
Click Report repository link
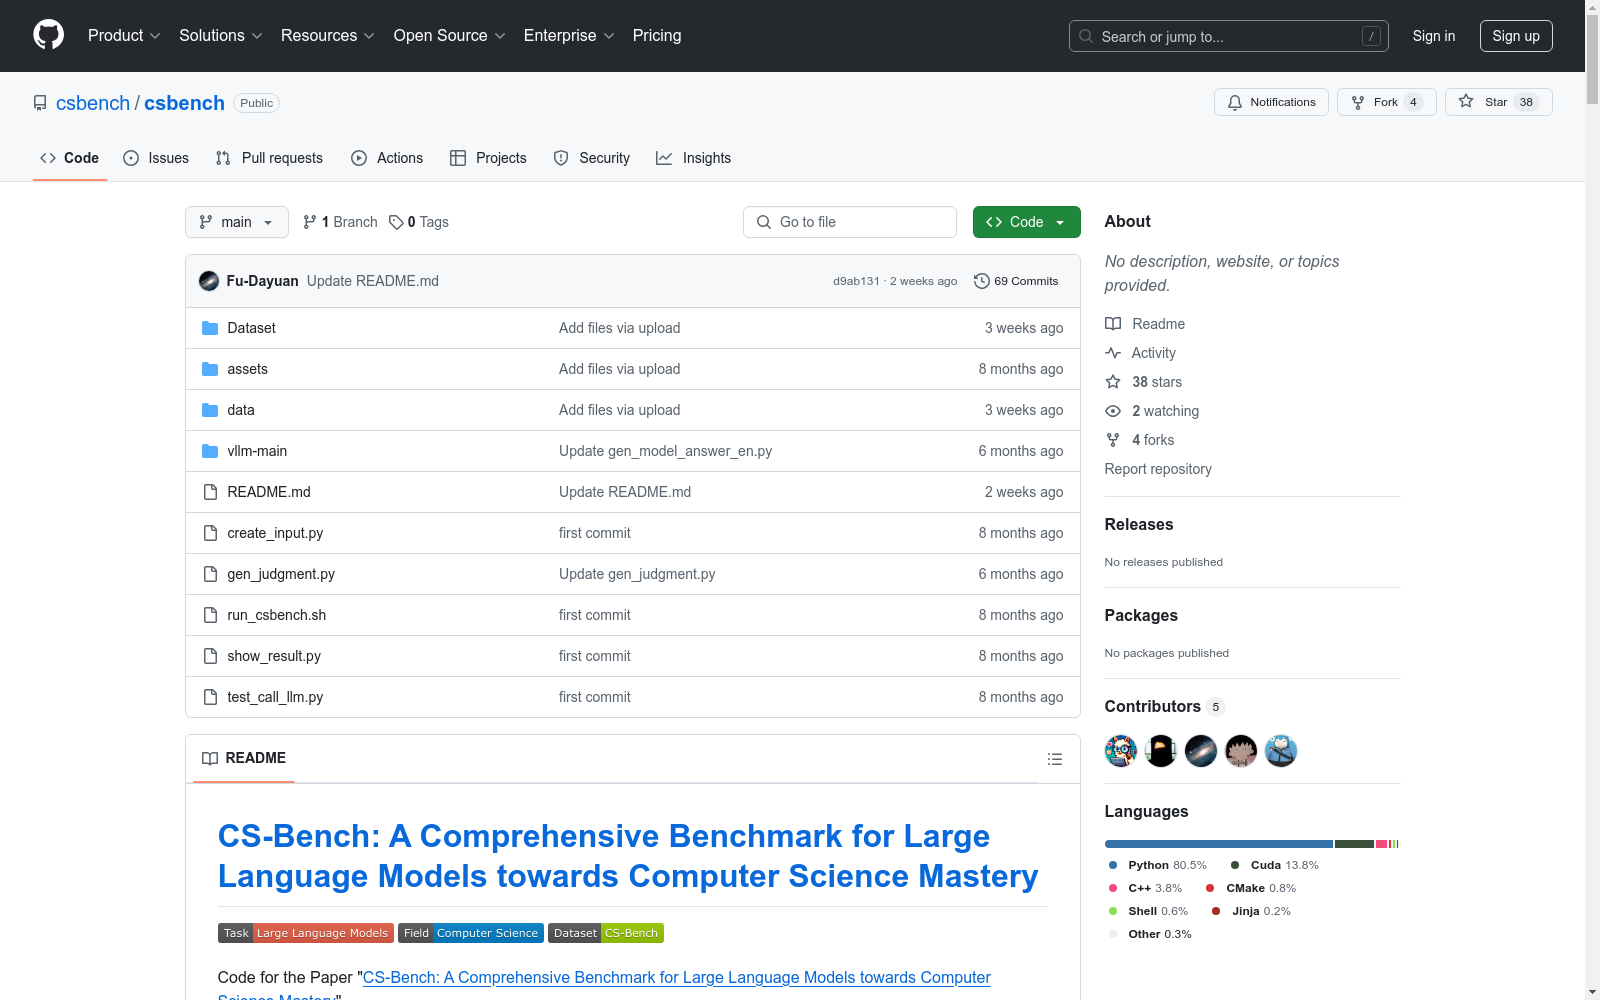point(1158,469)
